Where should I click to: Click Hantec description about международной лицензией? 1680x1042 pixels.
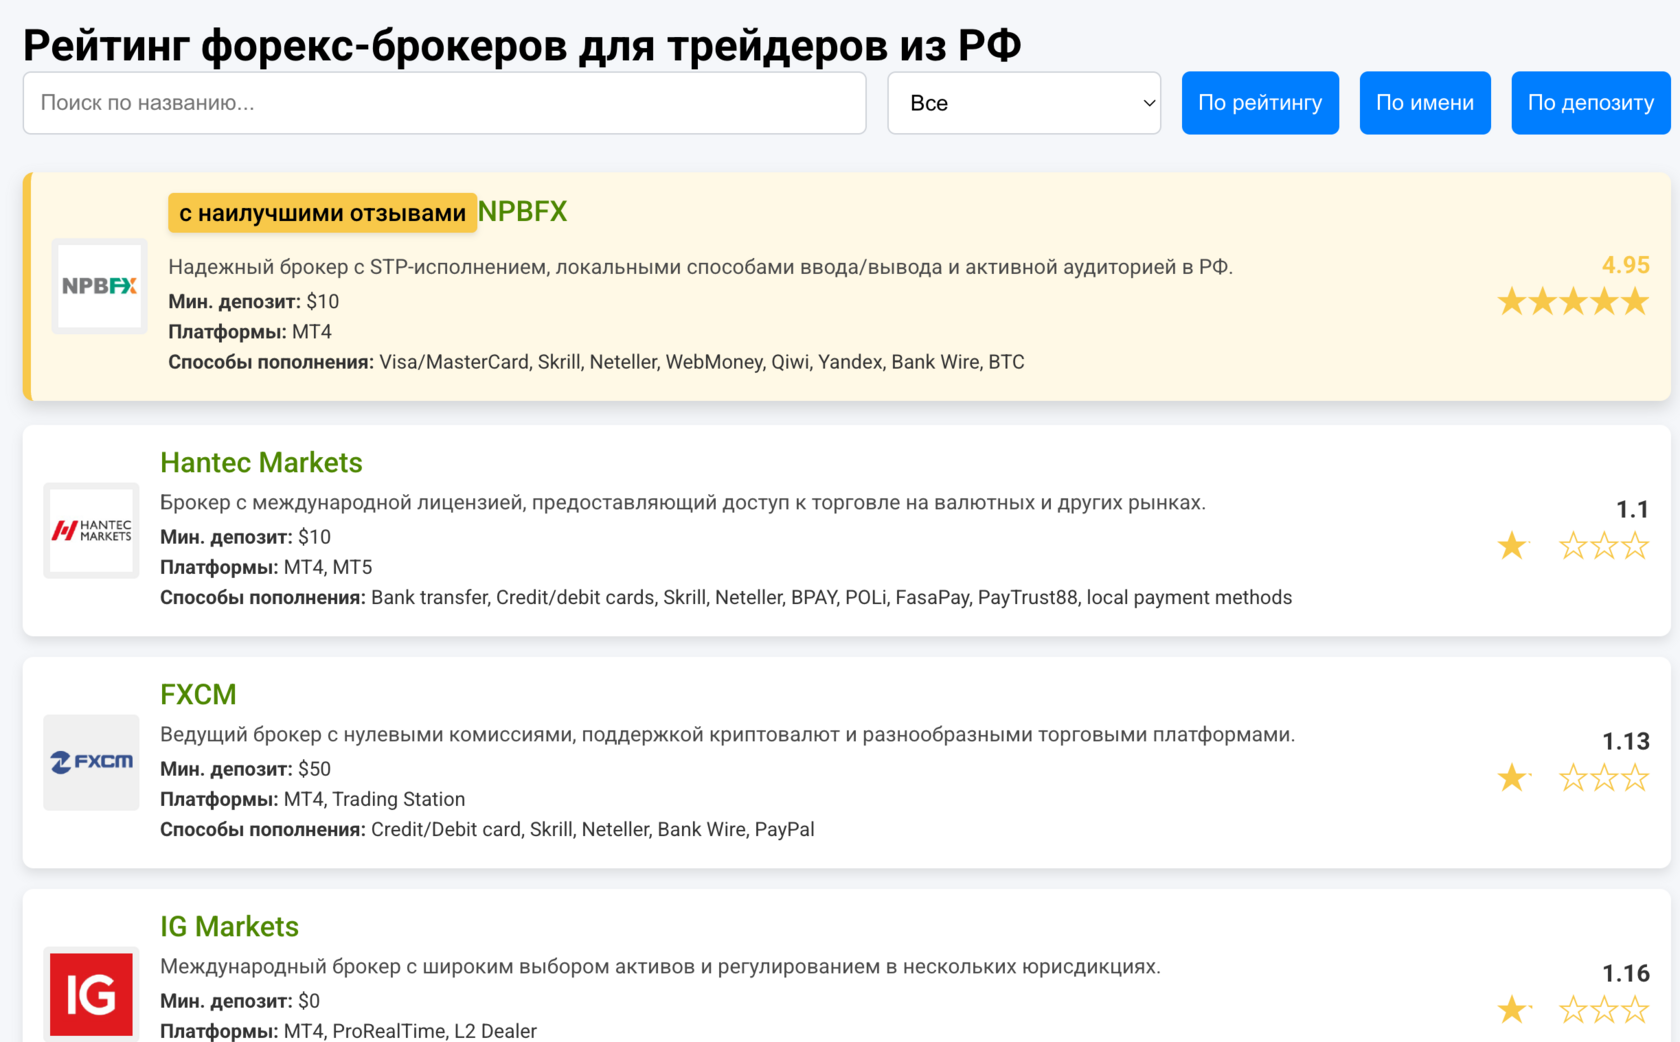(x=683, y=503)
